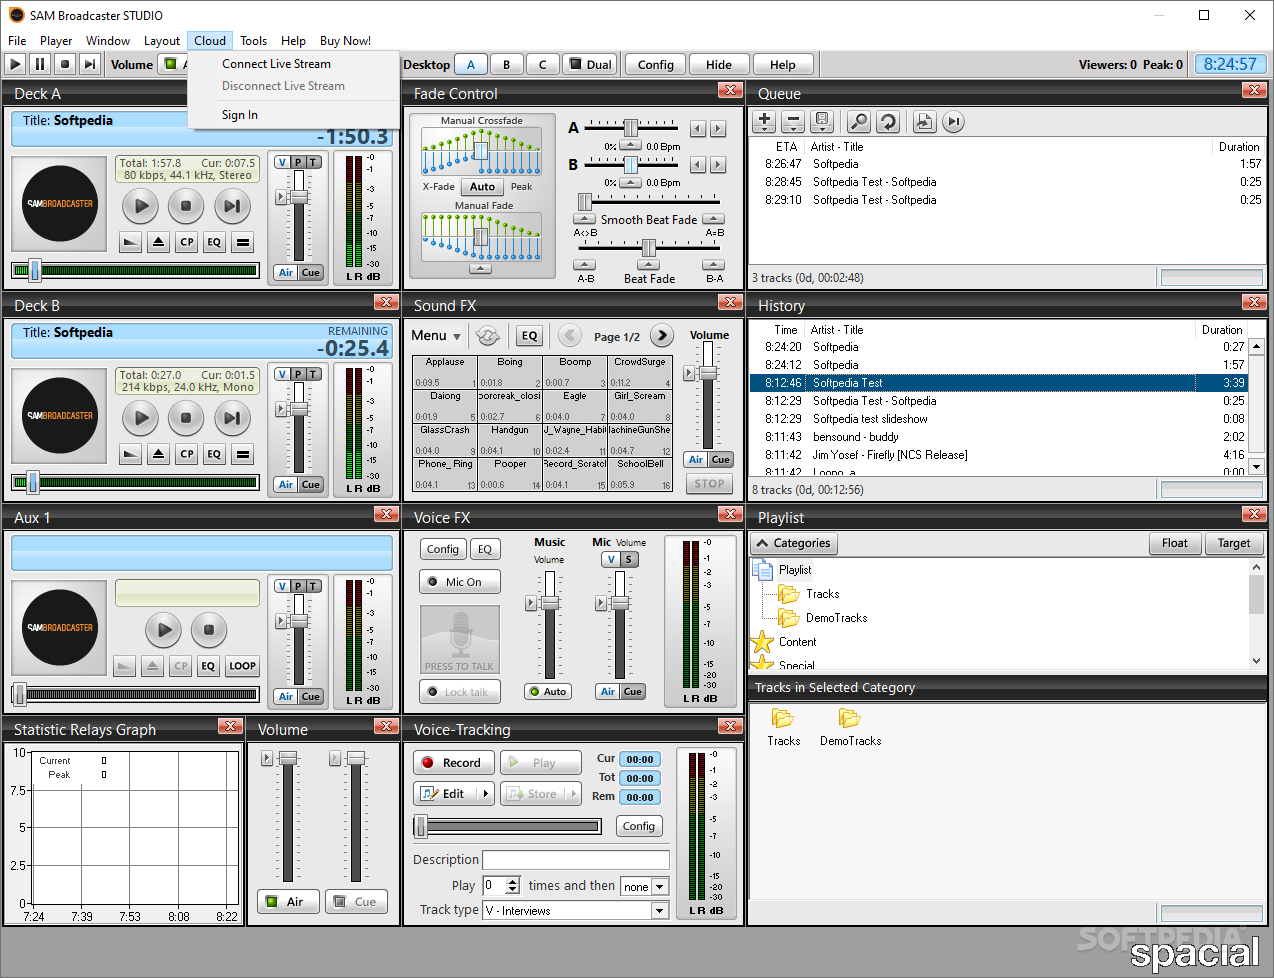Go to the next Sound FX page
This screenshot has height=978, width=1274.
(662, 336)
